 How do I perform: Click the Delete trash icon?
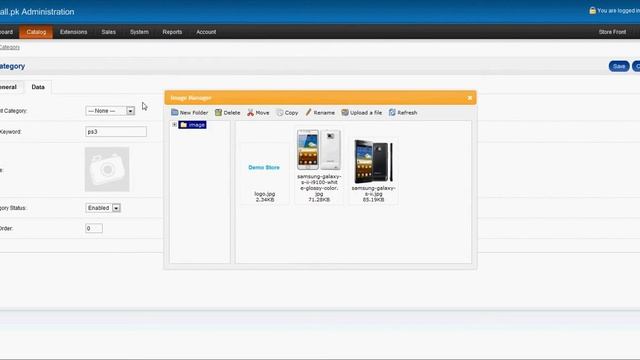tap(218, 112)
